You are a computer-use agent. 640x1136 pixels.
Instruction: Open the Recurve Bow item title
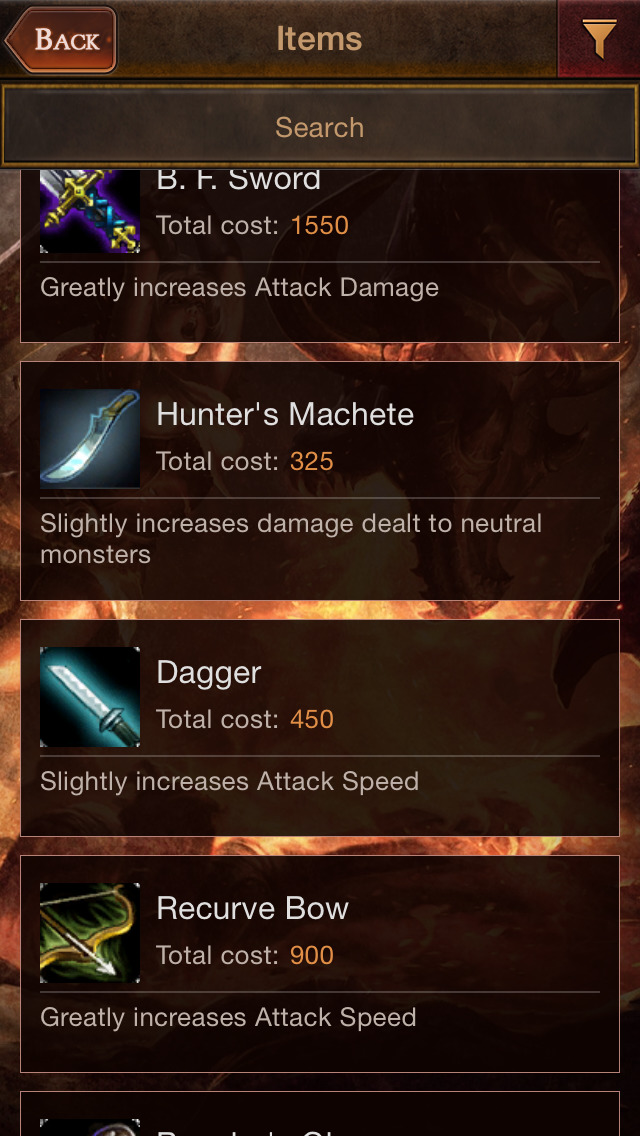[x=252, y=909]
